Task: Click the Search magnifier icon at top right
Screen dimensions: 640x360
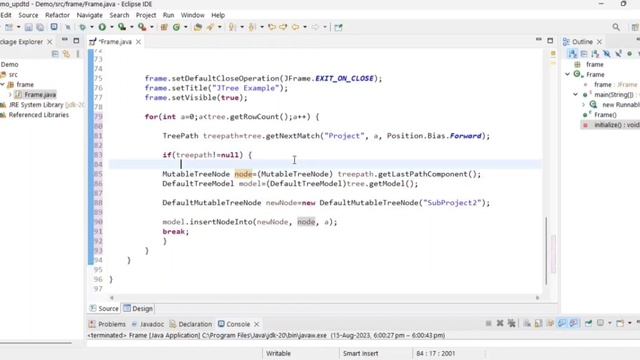Action: point(616,27)
